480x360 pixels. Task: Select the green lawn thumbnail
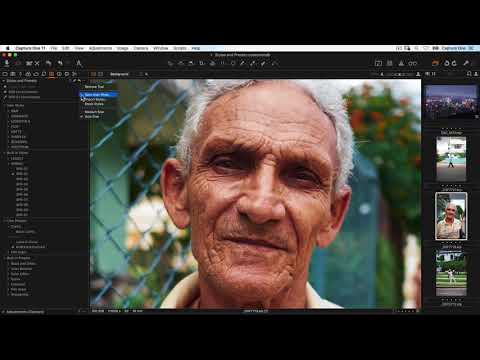click(451, 273)
